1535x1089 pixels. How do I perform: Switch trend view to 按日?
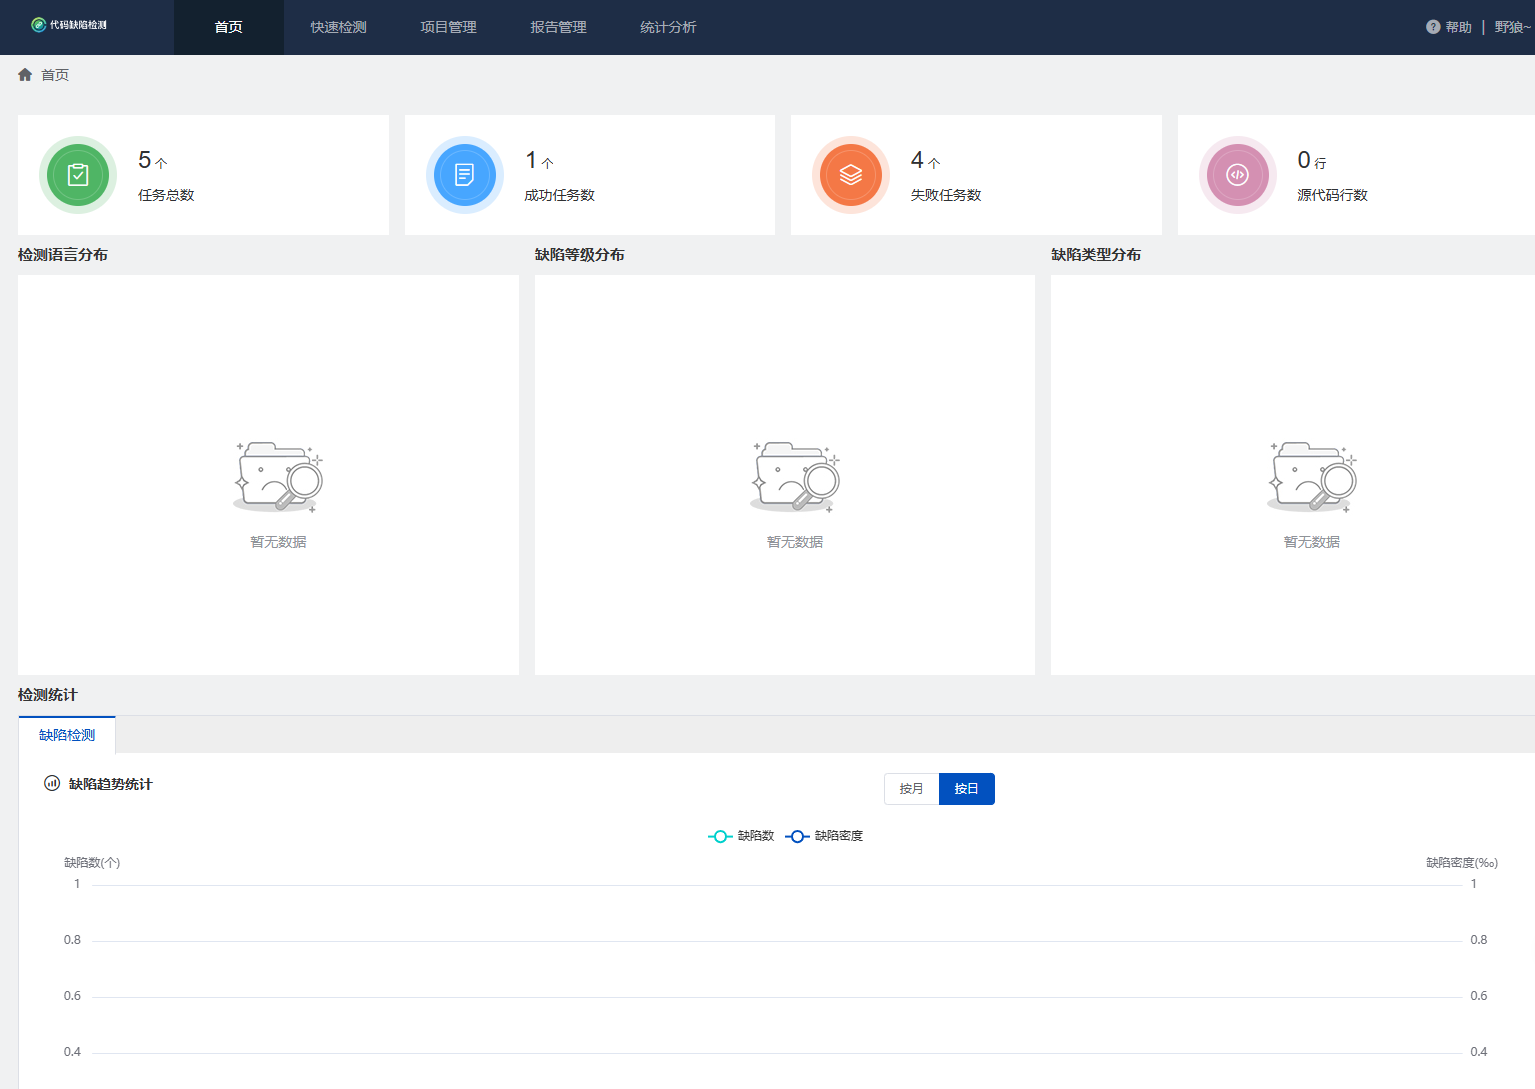click(966, 789)
